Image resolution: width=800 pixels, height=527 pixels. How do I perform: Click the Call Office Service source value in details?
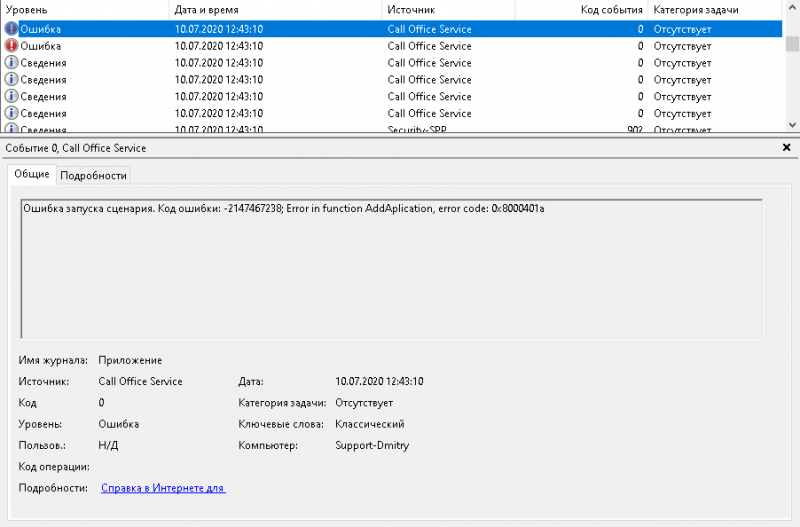(x=140, y=381)
